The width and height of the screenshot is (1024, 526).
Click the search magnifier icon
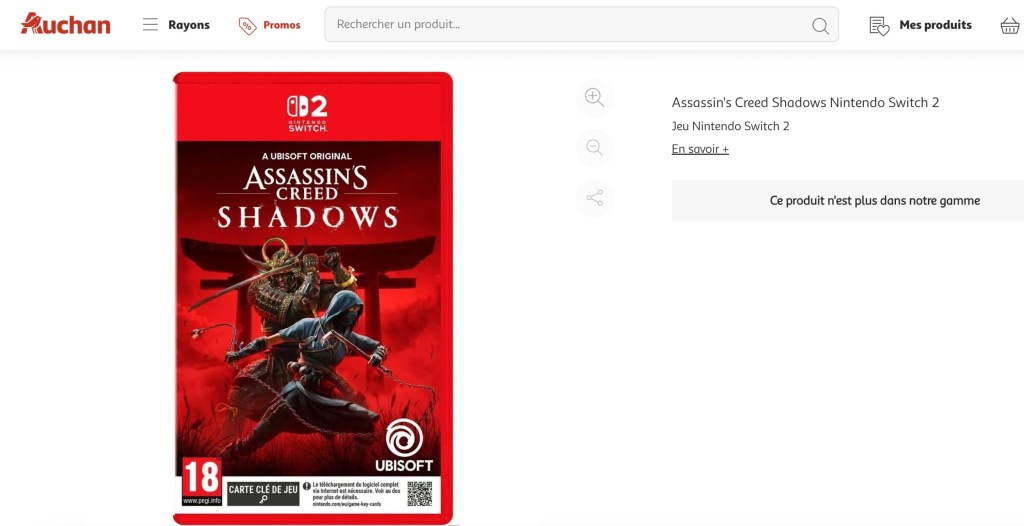point(820,25)
